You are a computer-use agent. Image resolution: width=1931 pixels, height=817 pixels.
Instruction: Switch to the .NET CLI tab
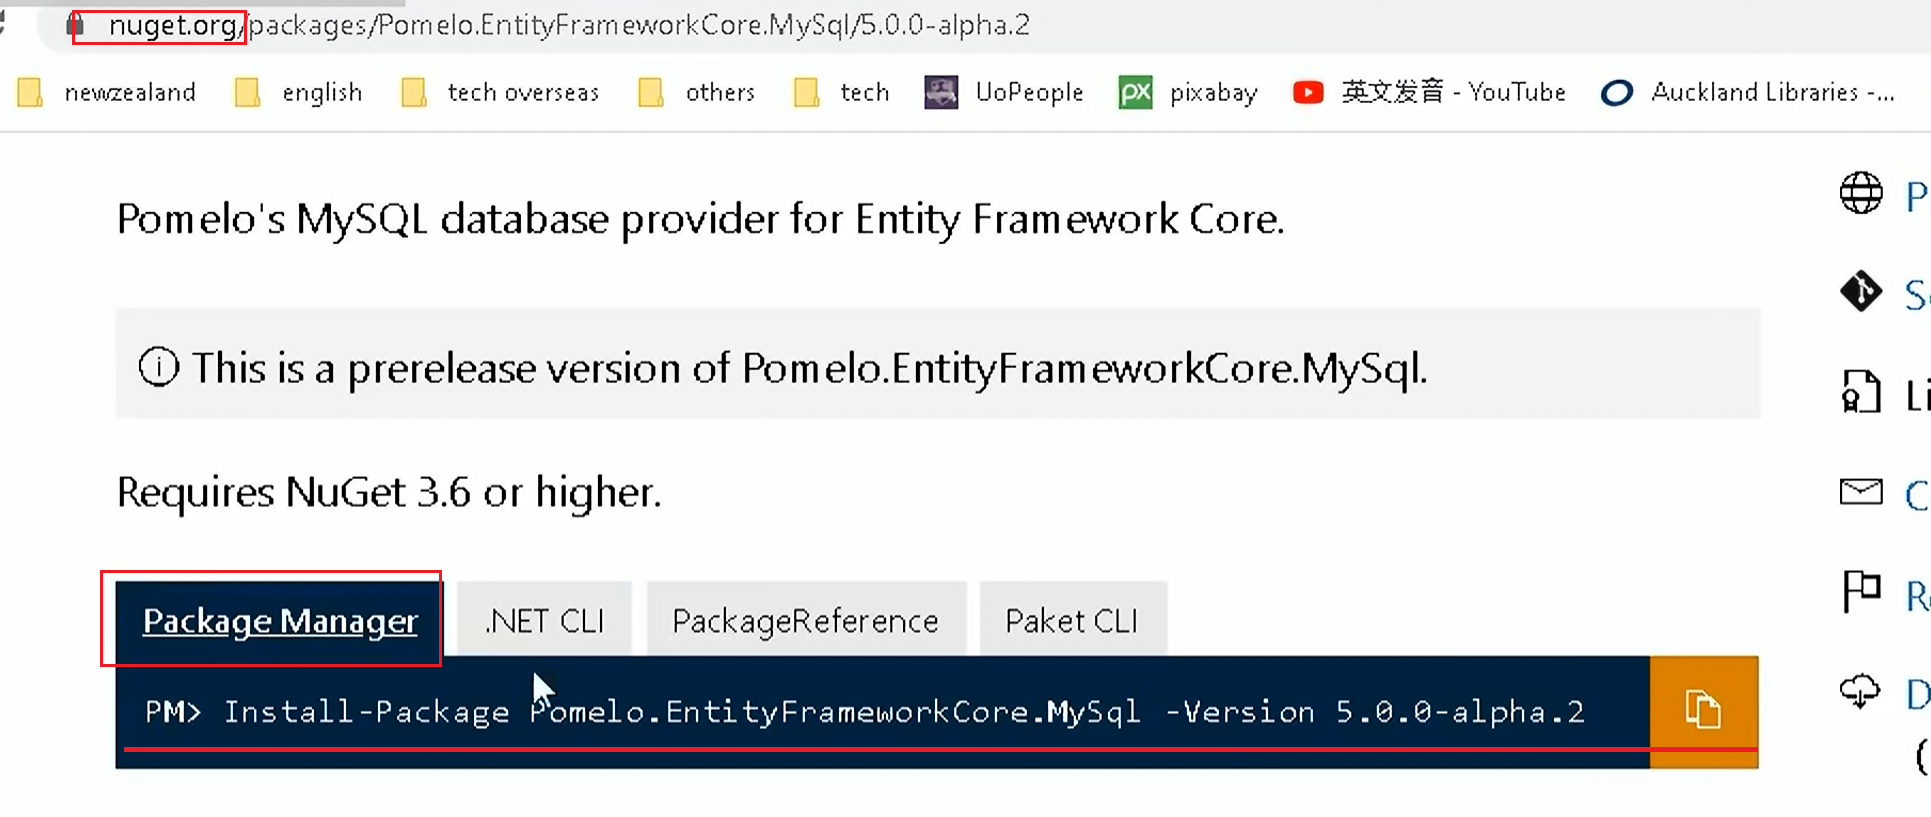point(544,621)
